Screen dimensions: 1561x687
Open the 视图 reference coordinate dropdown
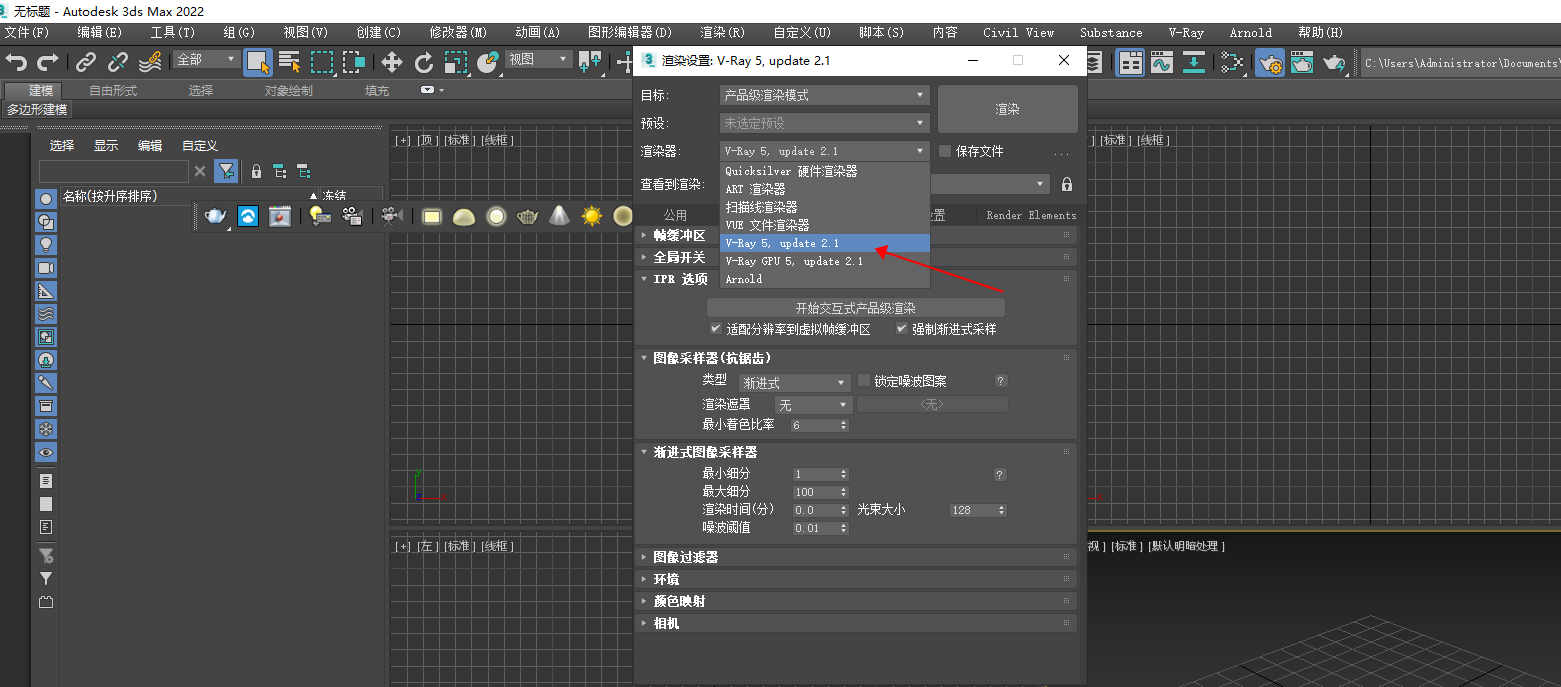click(538, 60)
